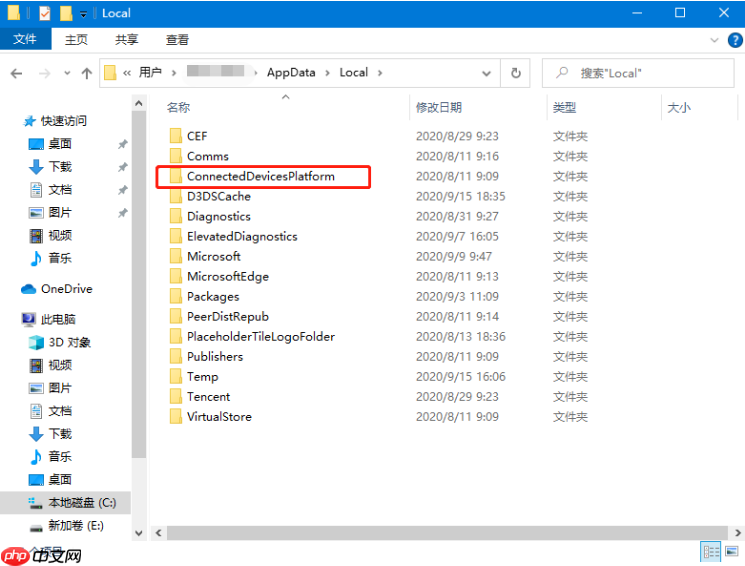Click the 2020/9/15 18:35 date of D3DSCache
This screenshot has height=566, width=745.
(460, 196)
